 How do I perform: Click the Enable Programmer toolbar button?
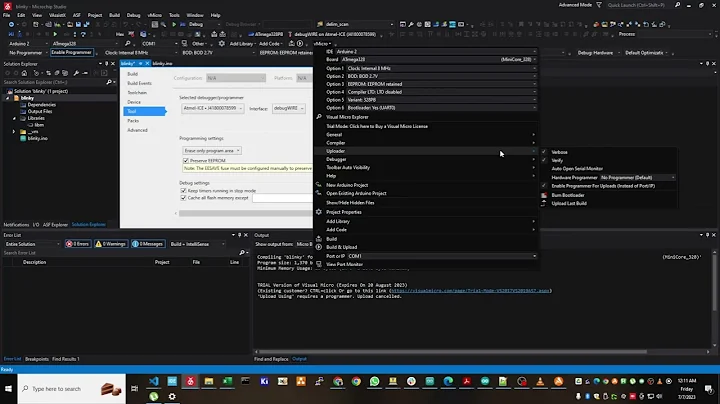point(71,53)
